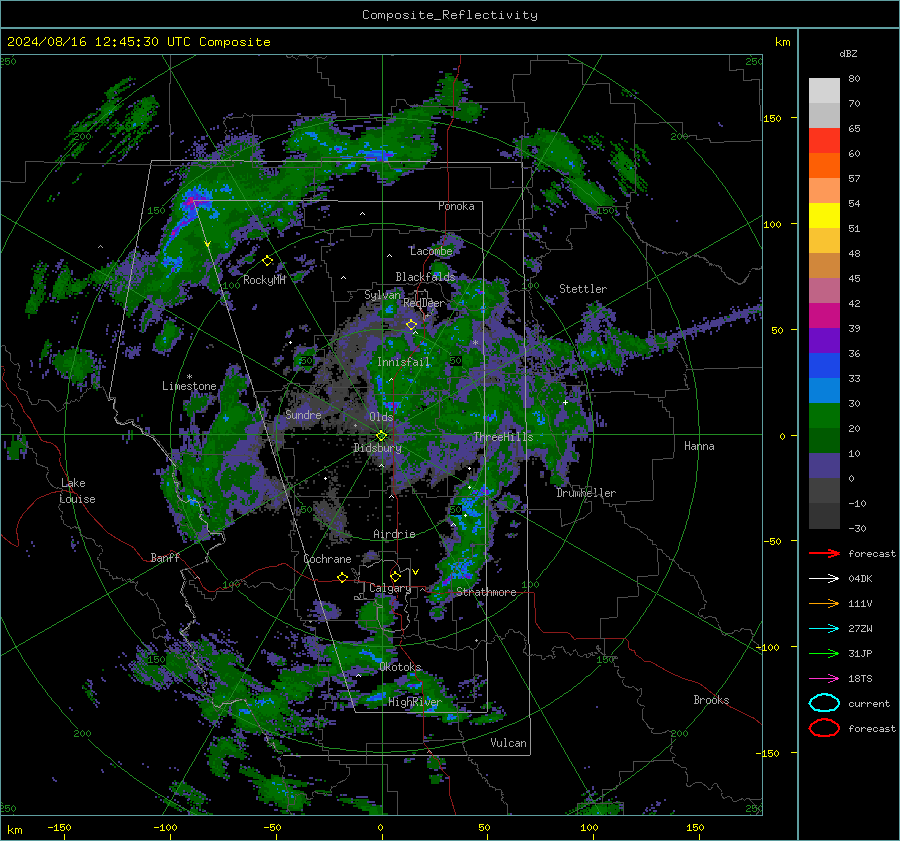
Task: Click the RockyMH map label
Action: (264, 280)
